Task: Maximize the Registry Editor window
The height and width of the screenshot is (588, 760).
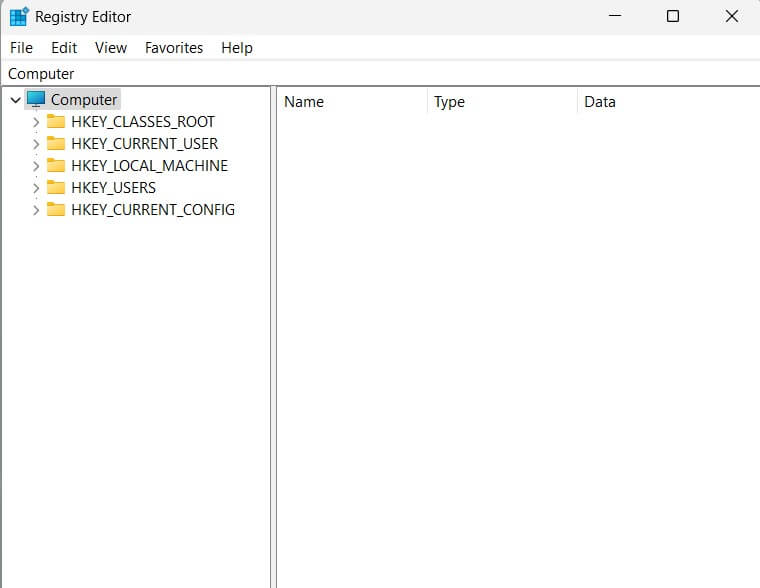Action: click(673, 16)
